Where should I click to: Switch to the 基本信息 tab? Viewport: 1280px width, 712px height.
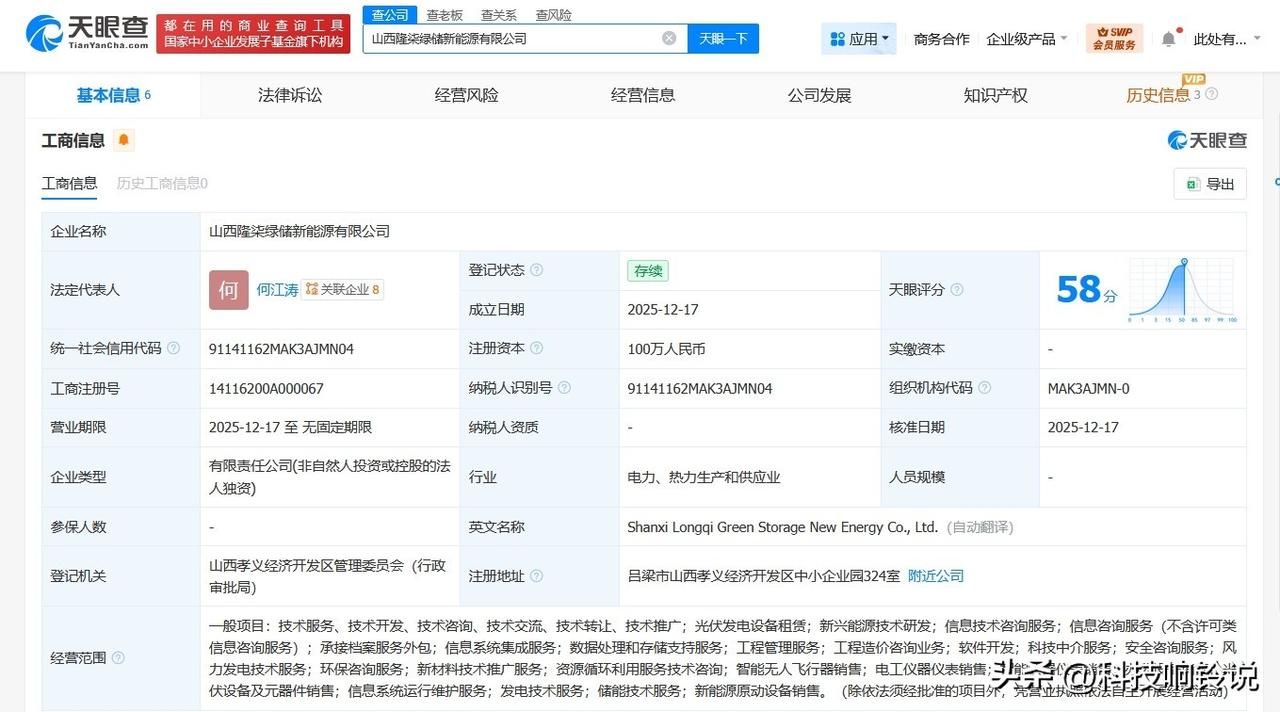113,95
